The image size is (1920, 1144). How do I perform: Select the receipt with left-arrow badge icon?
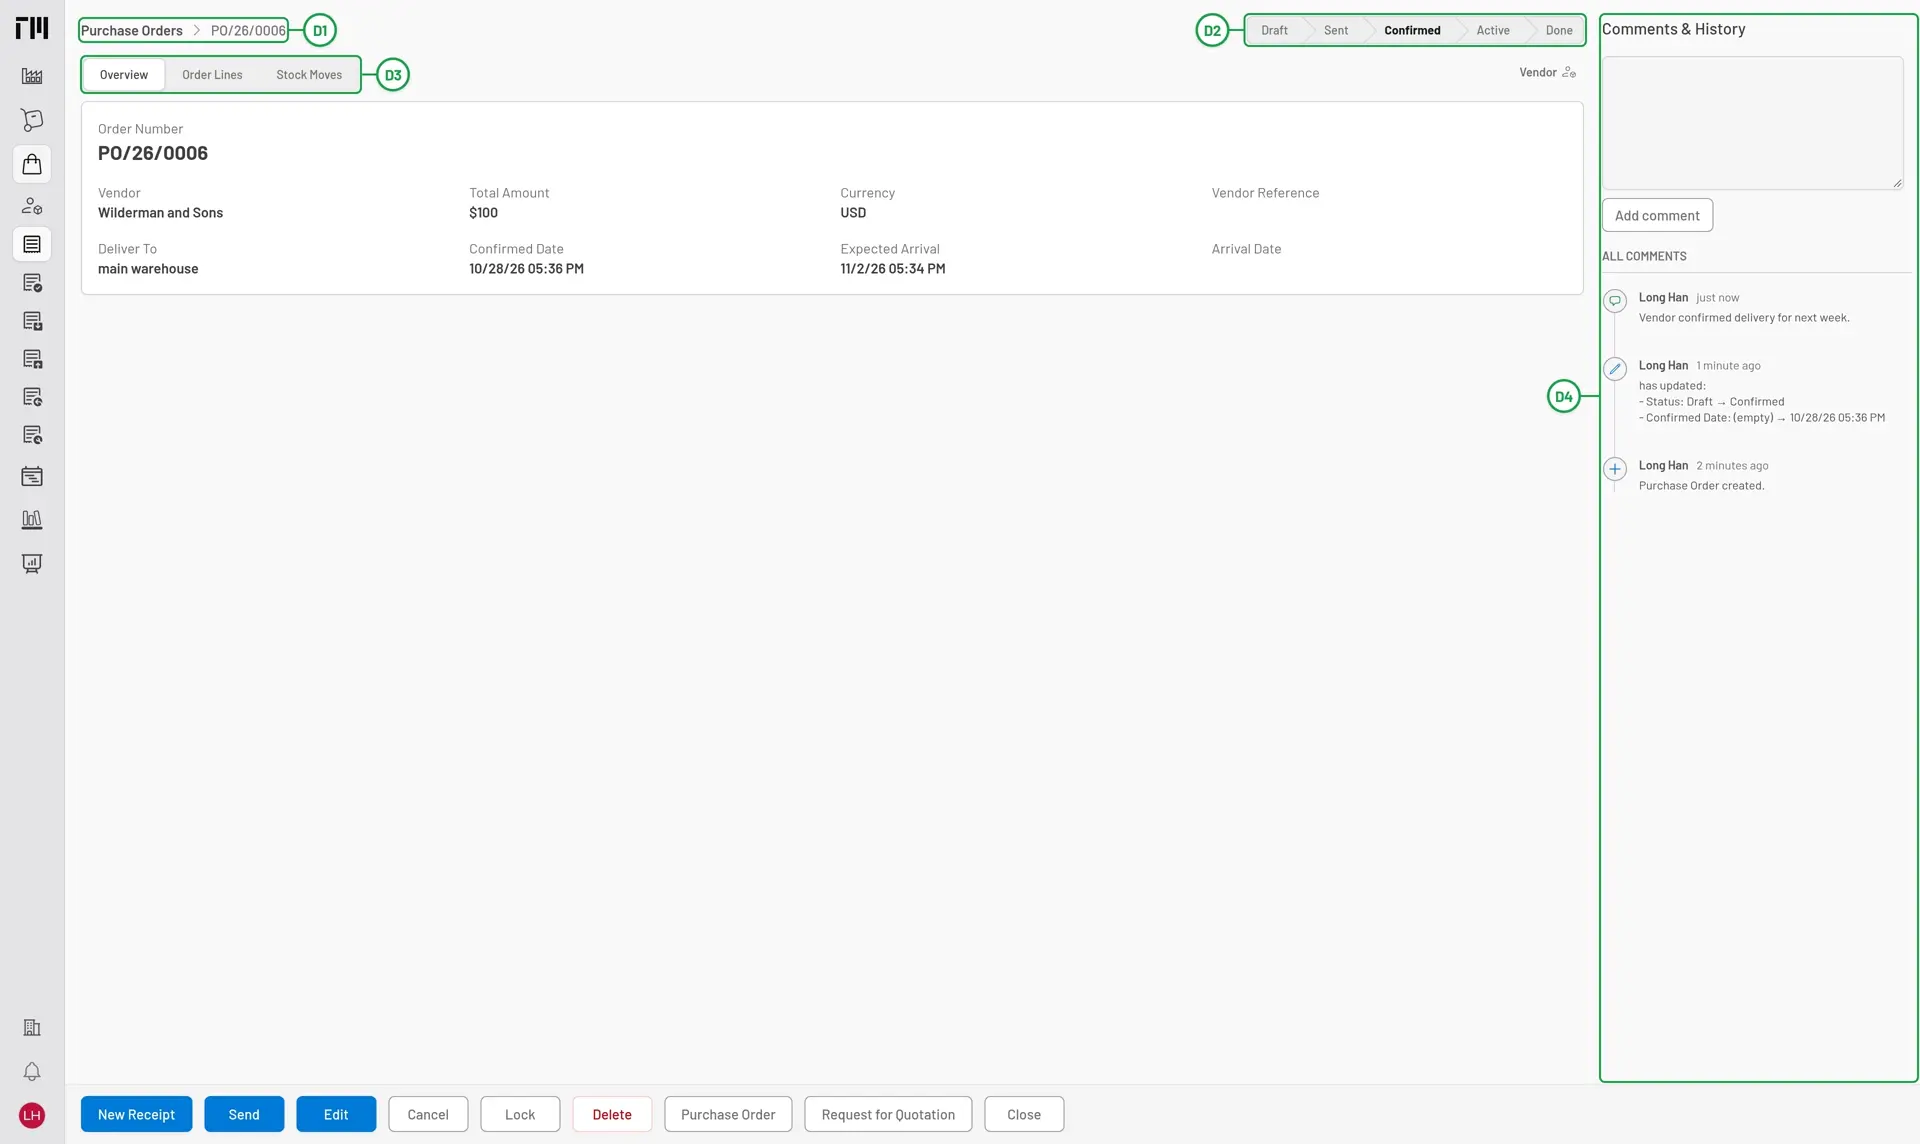[x=32, y=397]
